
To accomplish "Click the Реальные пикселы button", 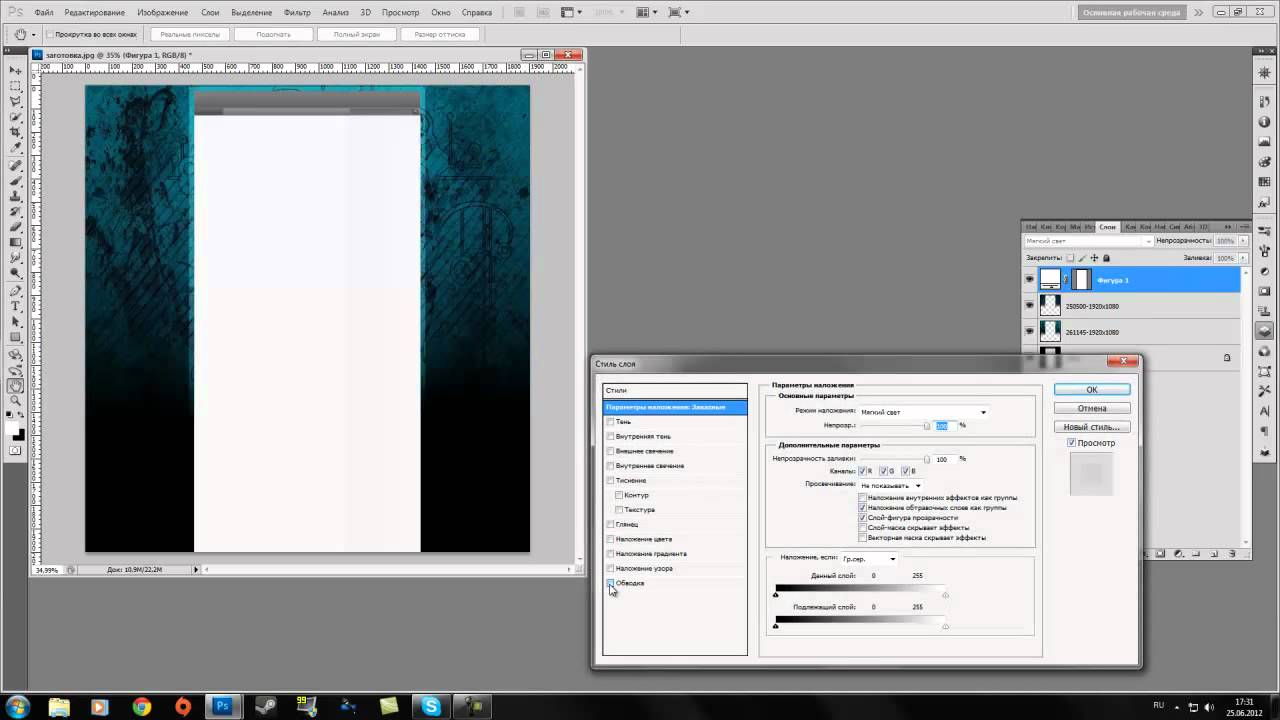I will click(x=190, y=34).
